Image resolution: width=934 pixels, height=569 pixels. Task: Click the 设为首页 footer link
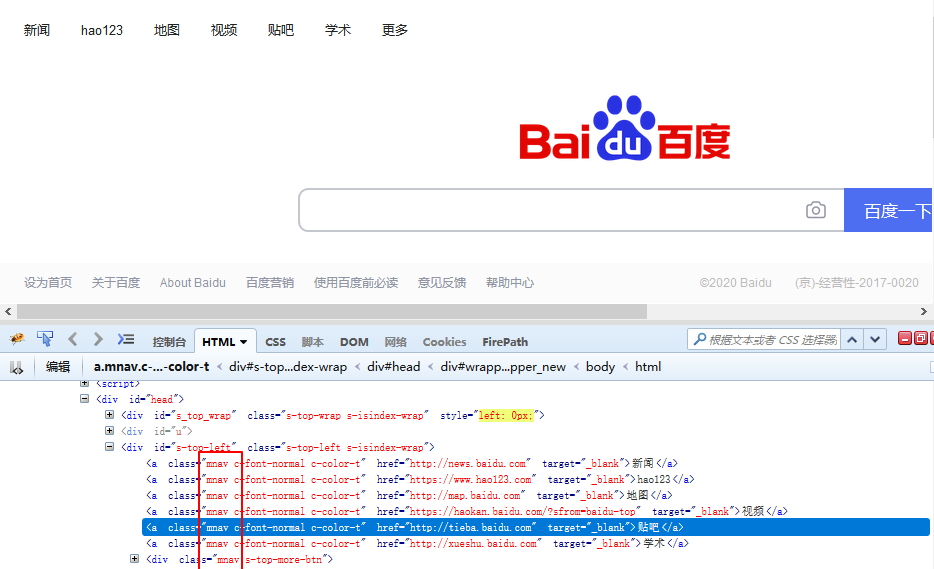[x=48, y=282]
